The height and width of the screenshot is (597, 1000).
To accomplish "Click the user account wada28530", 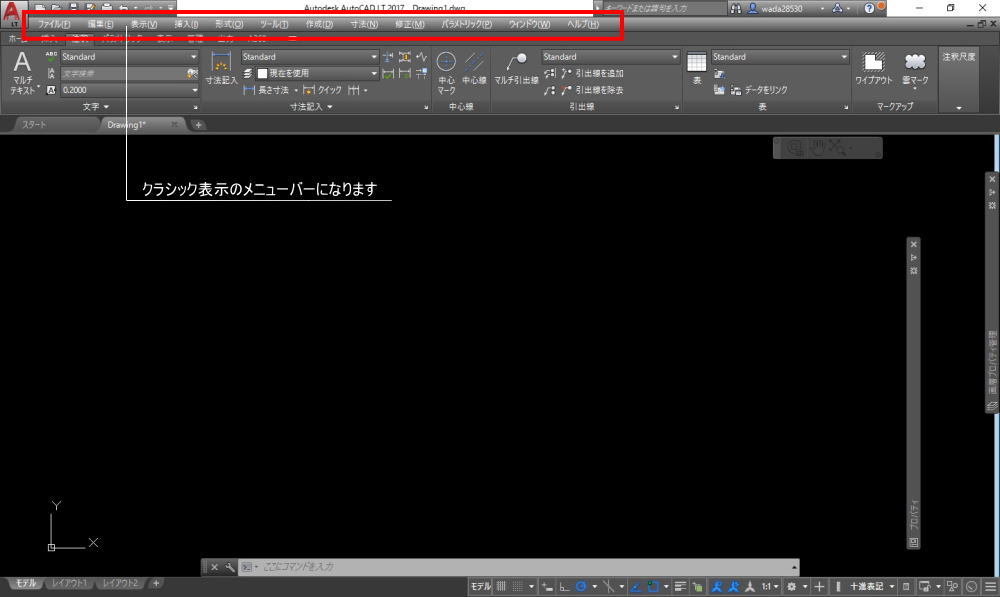I will pyautogui.click(x=781, y=8).
